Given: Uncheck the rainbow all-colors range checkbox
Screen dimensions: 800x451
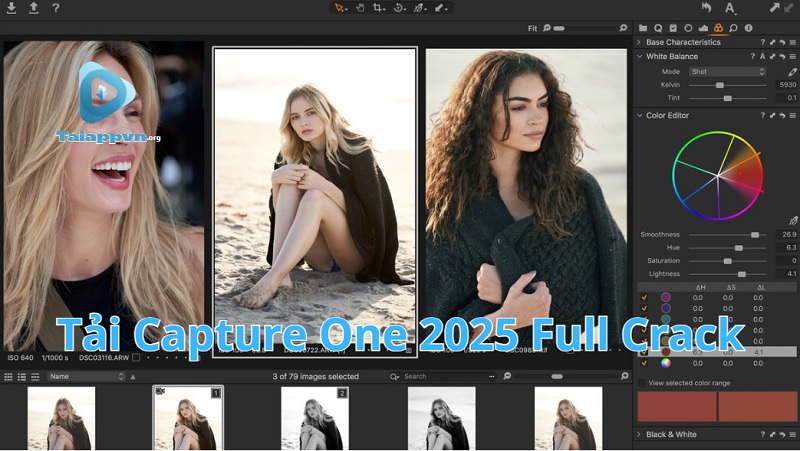Looking at the screenshot, I should pos(644,363).
